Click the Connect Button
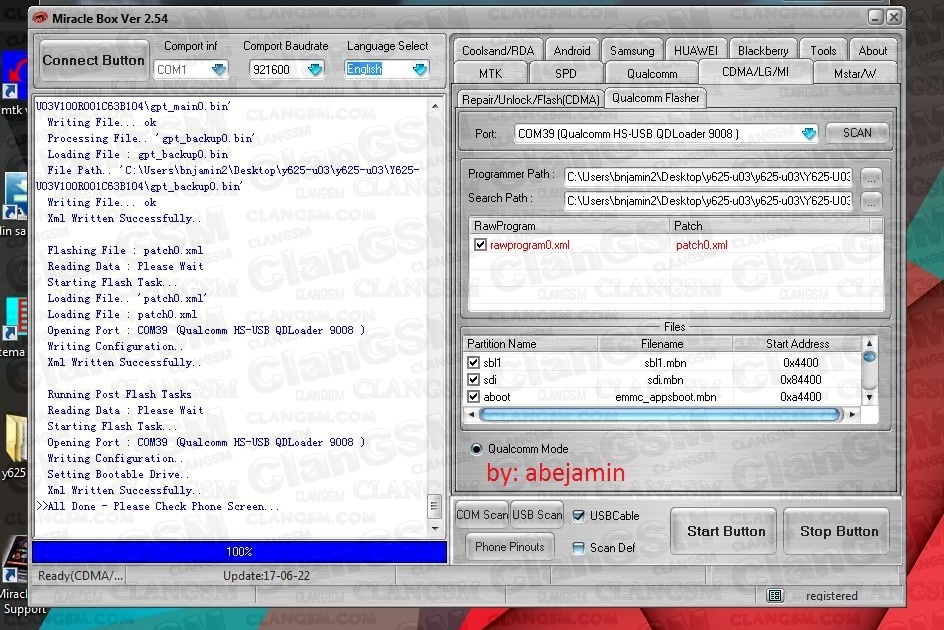944x630 pixels. 93,60
